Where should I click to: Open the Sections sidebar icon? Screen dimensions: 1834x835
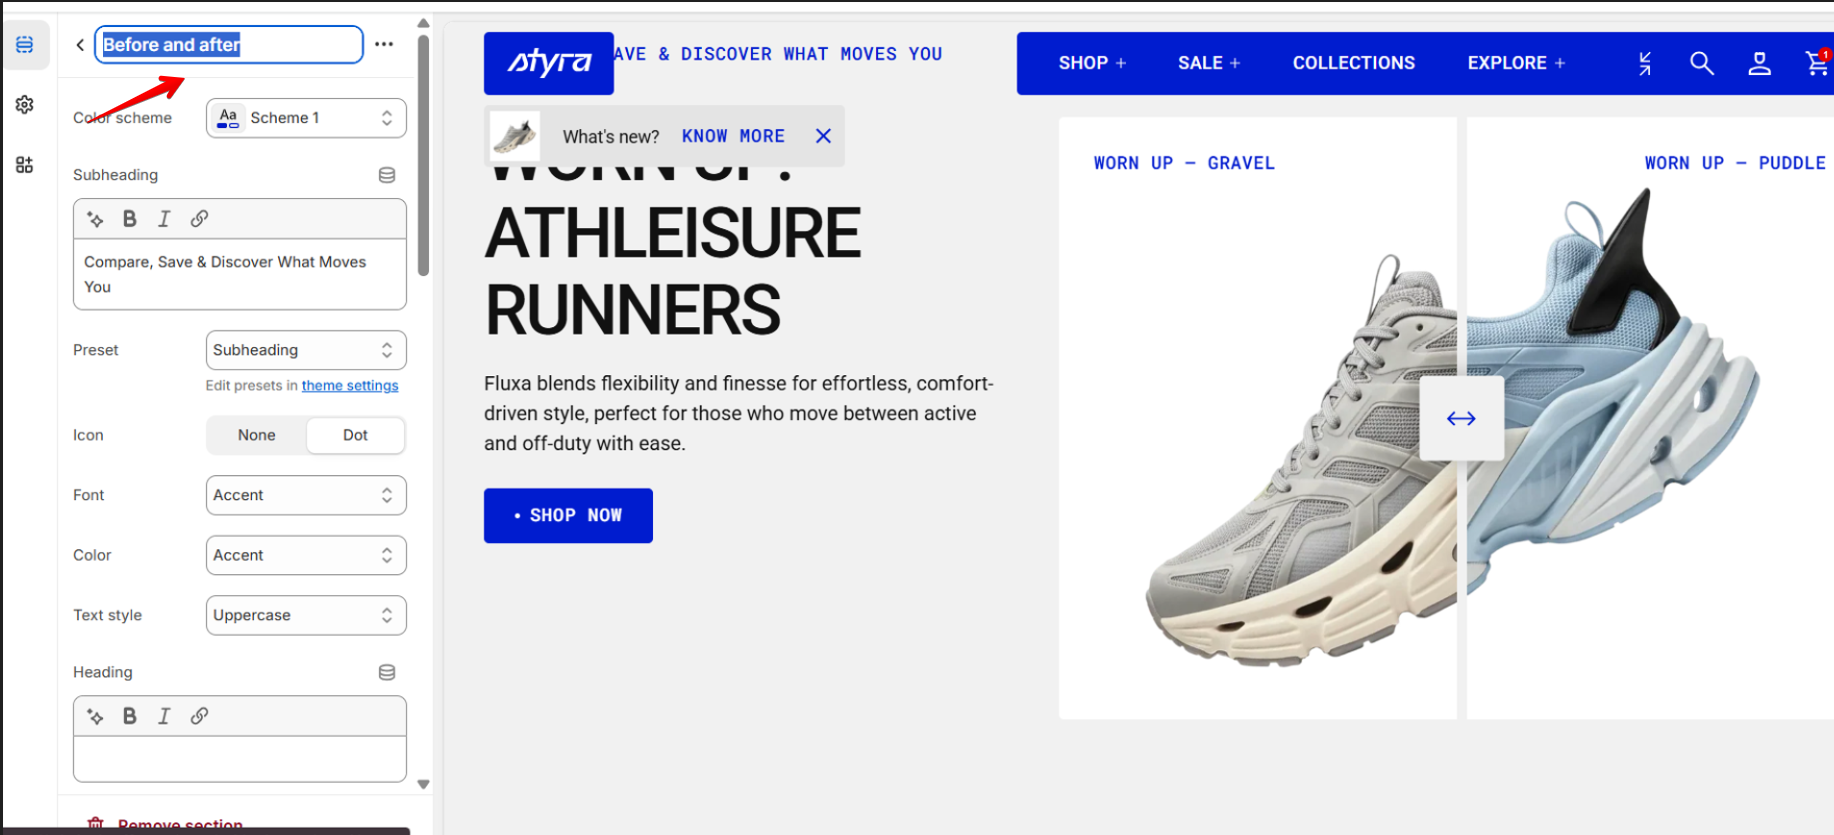click(25, 45)
